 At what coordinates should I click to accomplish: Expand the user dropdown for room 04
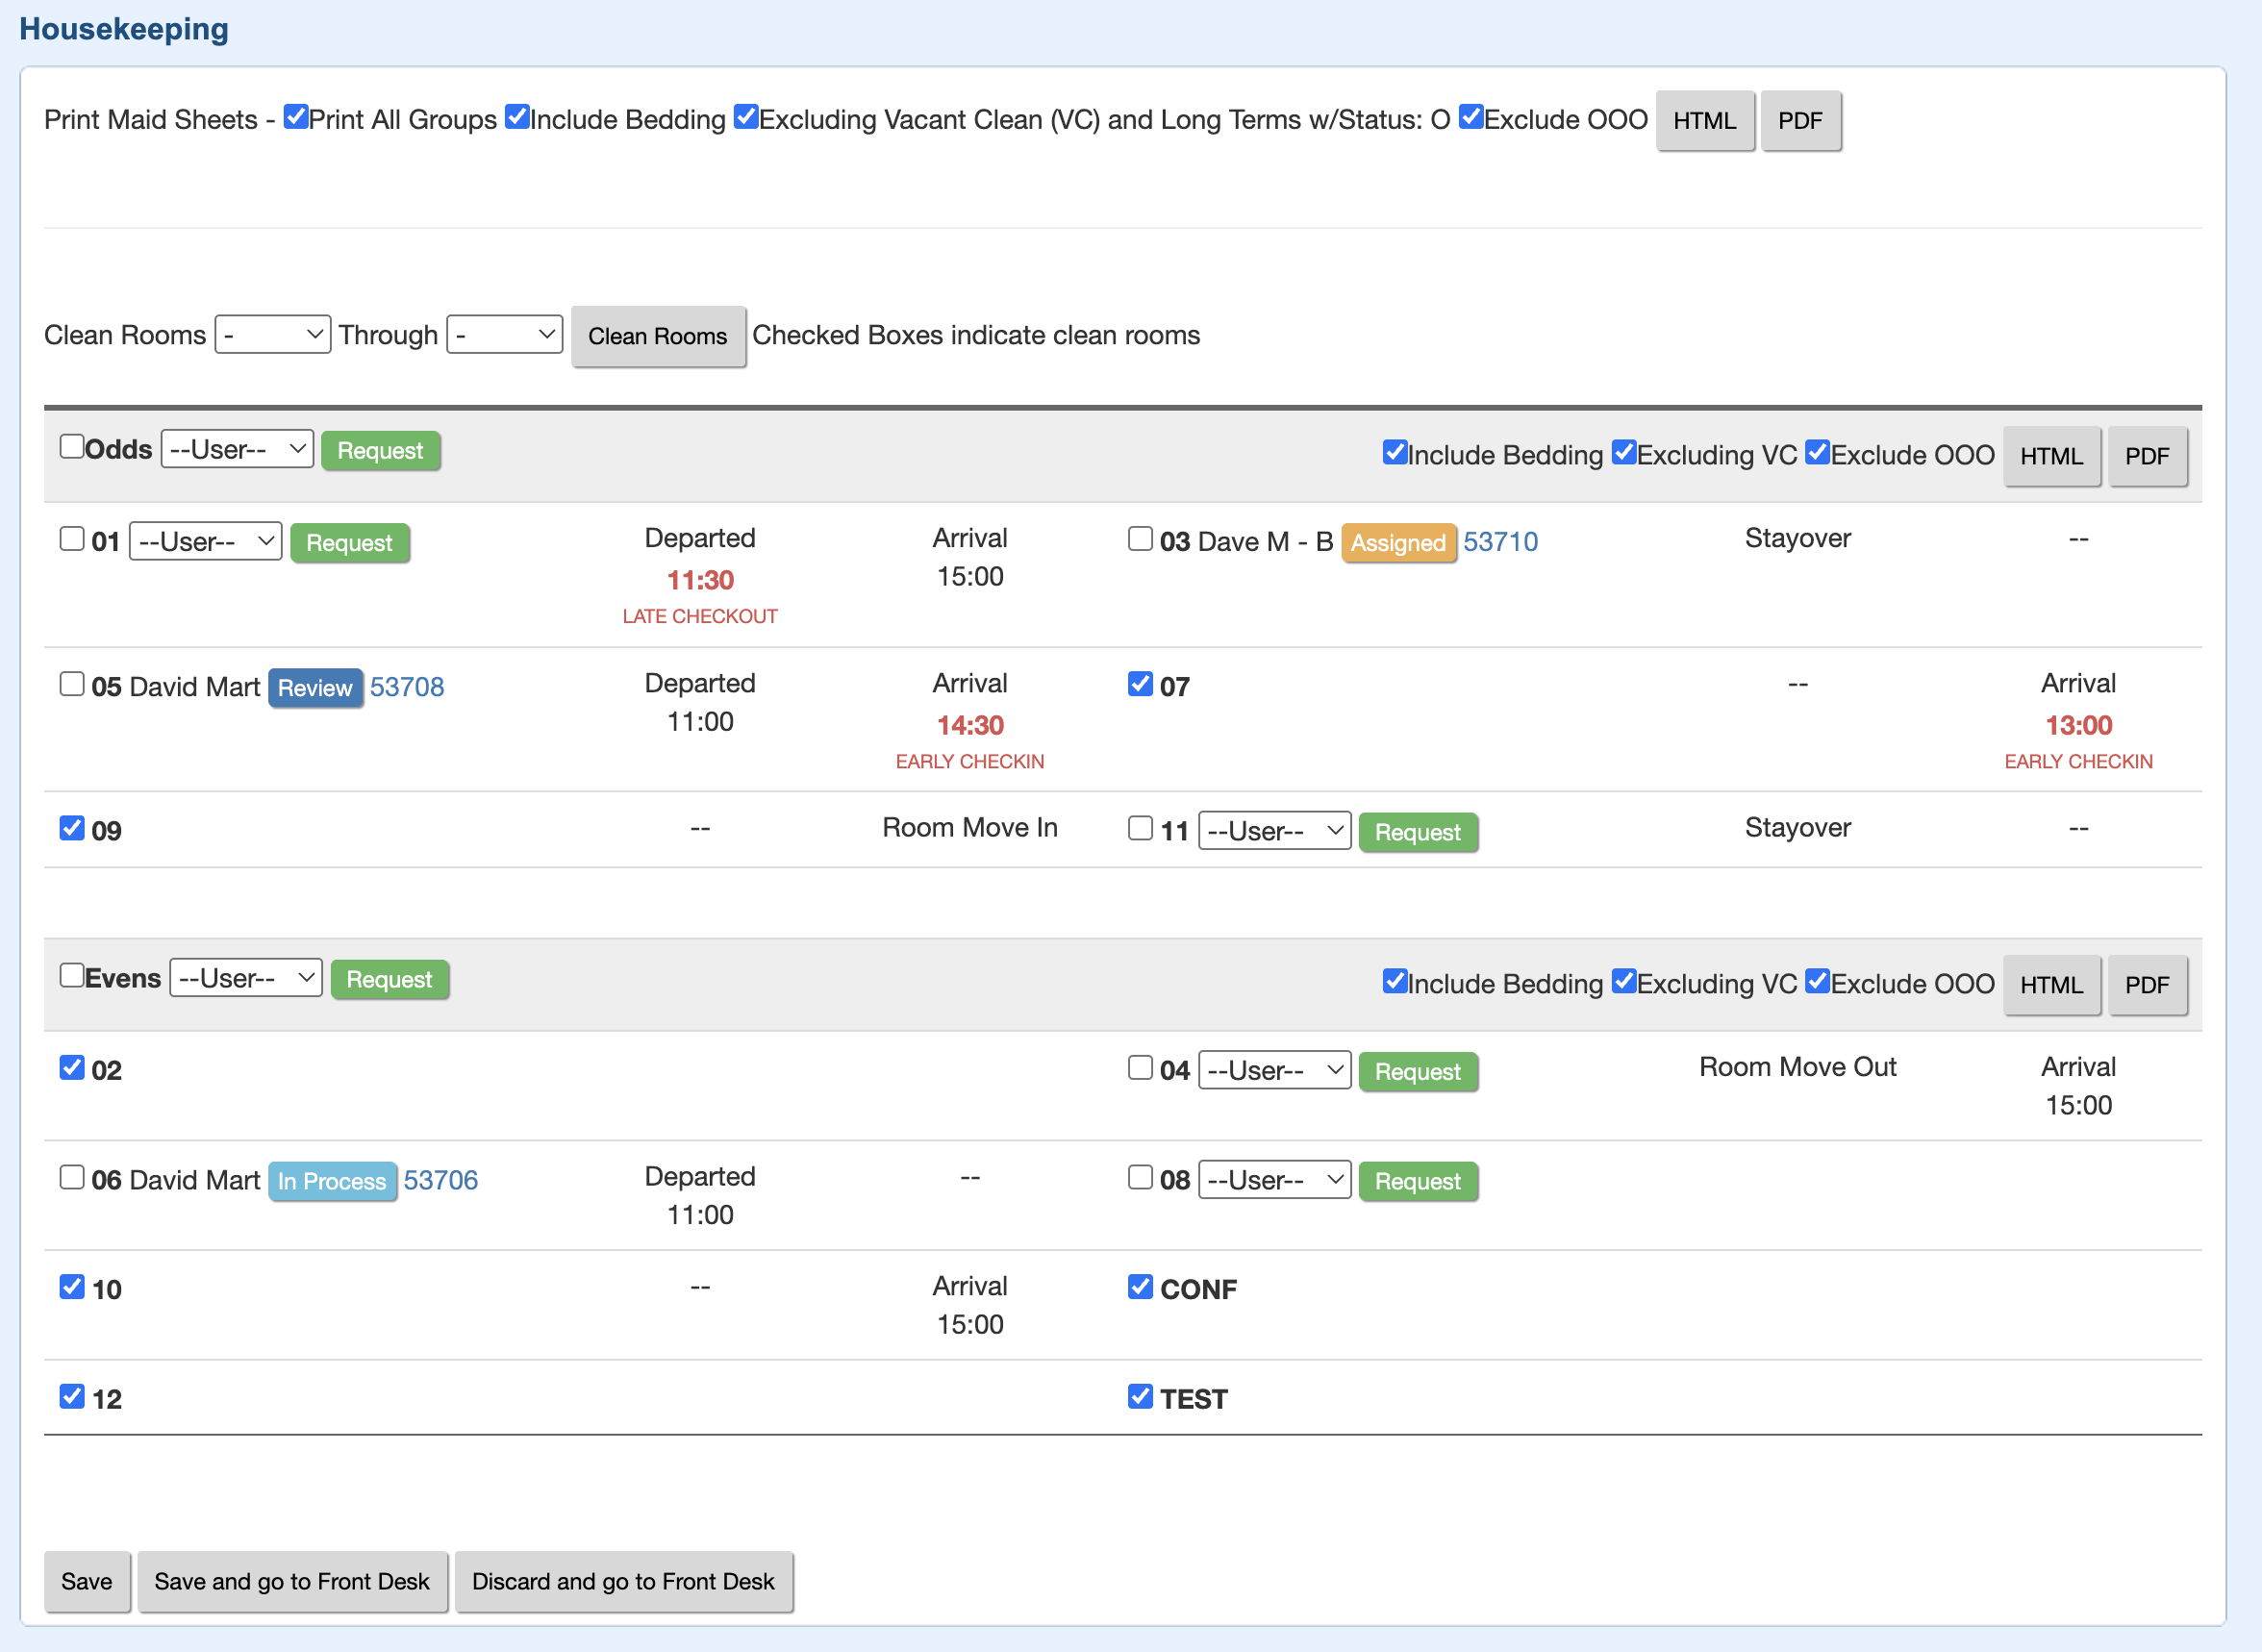click(1274, 1071)
